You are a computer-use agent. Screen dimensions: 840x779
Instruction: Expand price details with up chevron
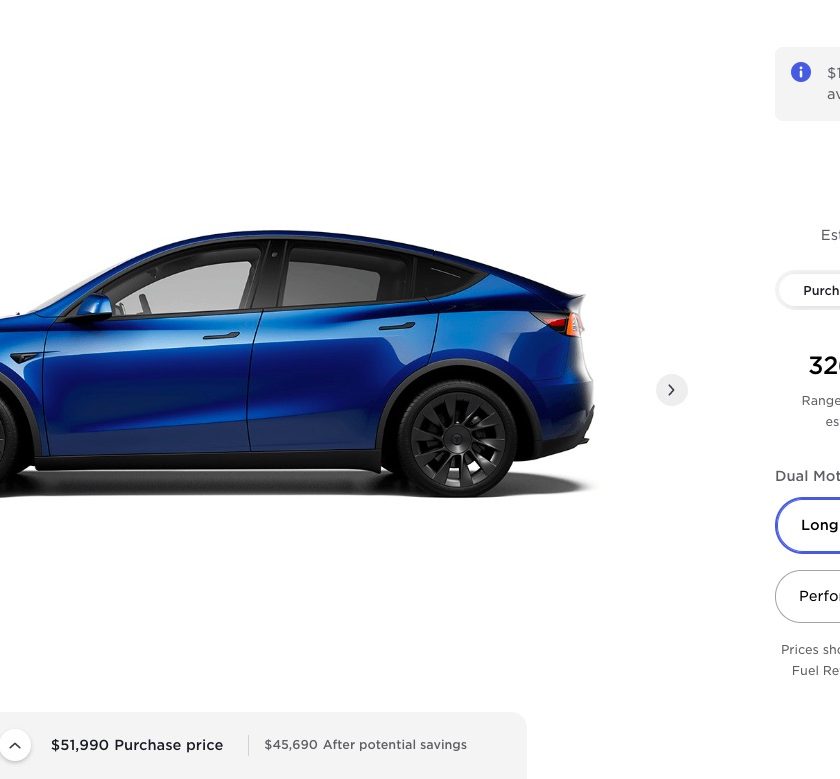pos(15,745)
